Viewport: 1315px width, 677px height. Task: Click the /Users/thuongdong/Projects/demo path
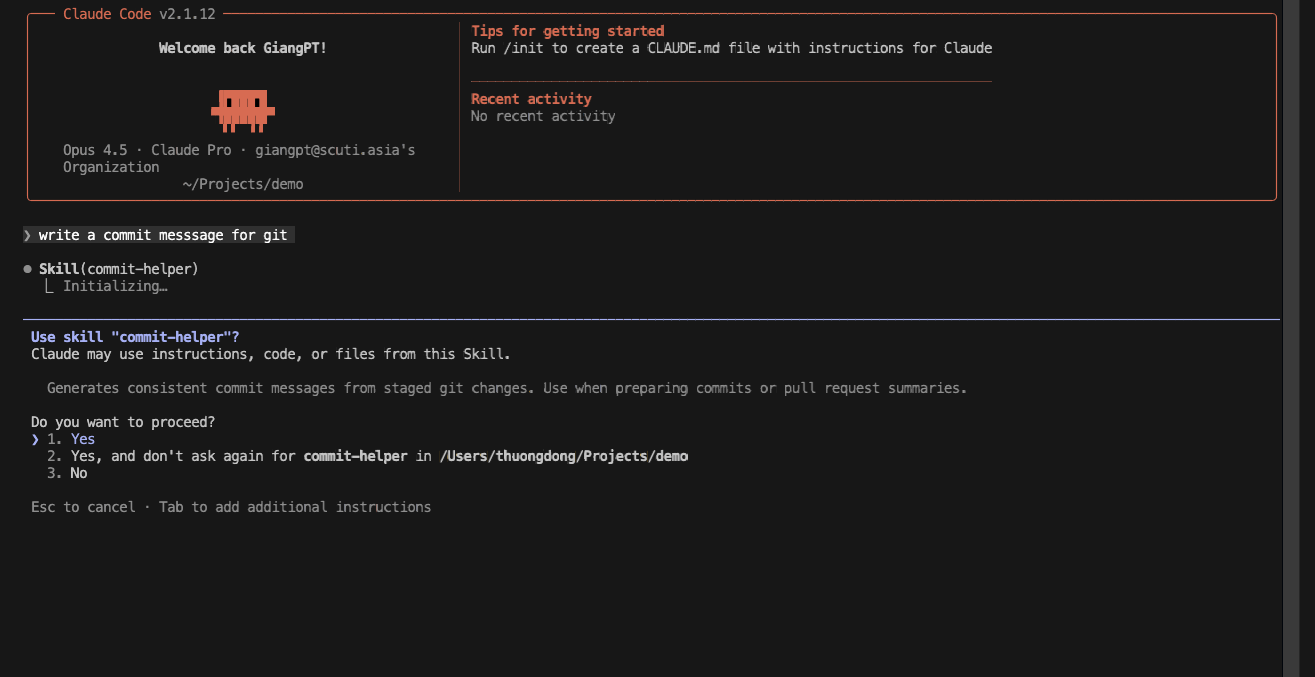click(564, 456)
